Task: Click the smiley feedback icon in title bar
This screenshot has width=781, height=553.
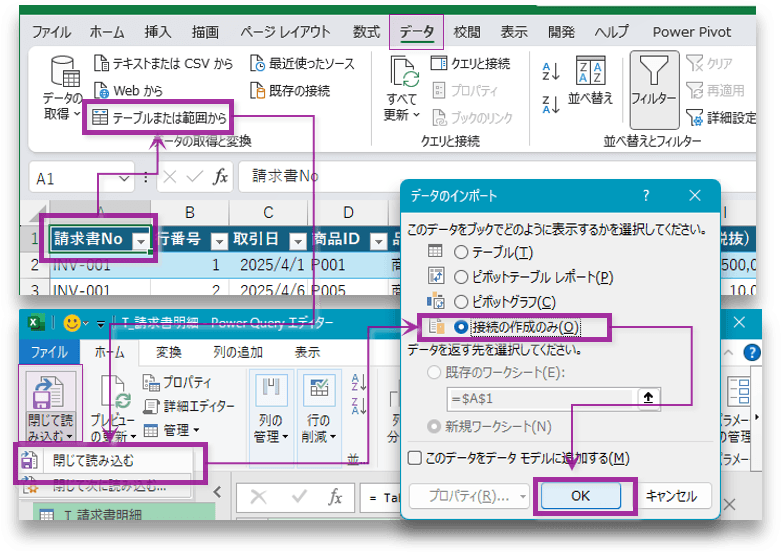Action: click(x=72, y=323)
